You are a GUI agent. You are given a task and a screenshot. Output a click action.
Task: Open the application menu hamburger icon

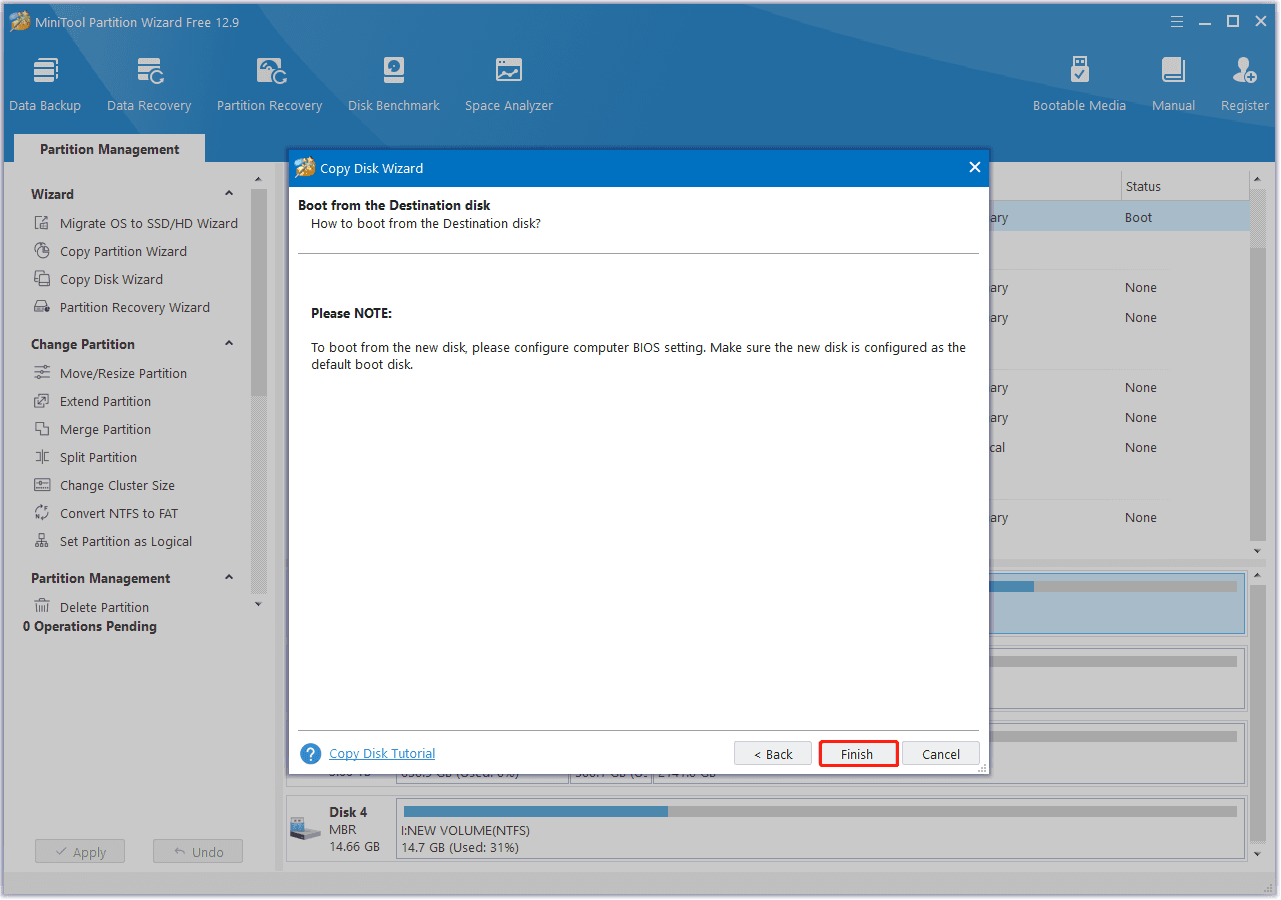tap(1177, 21)
